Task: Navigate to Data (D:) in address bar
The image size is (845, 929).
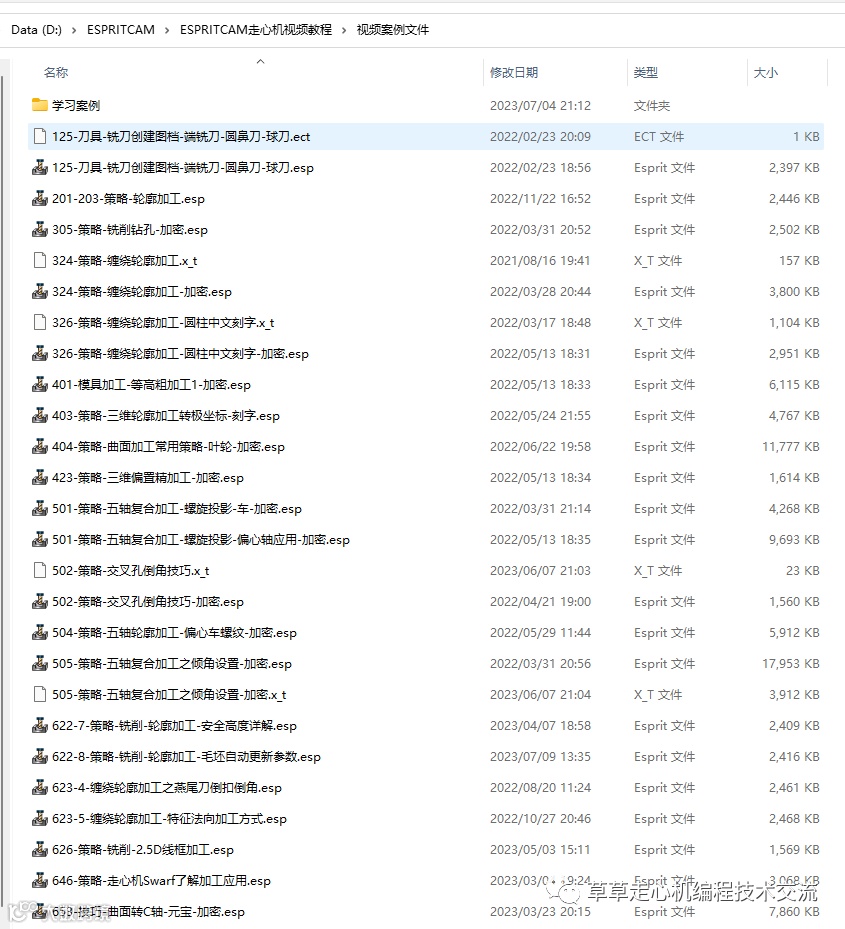Action: [x=36, y=30]
